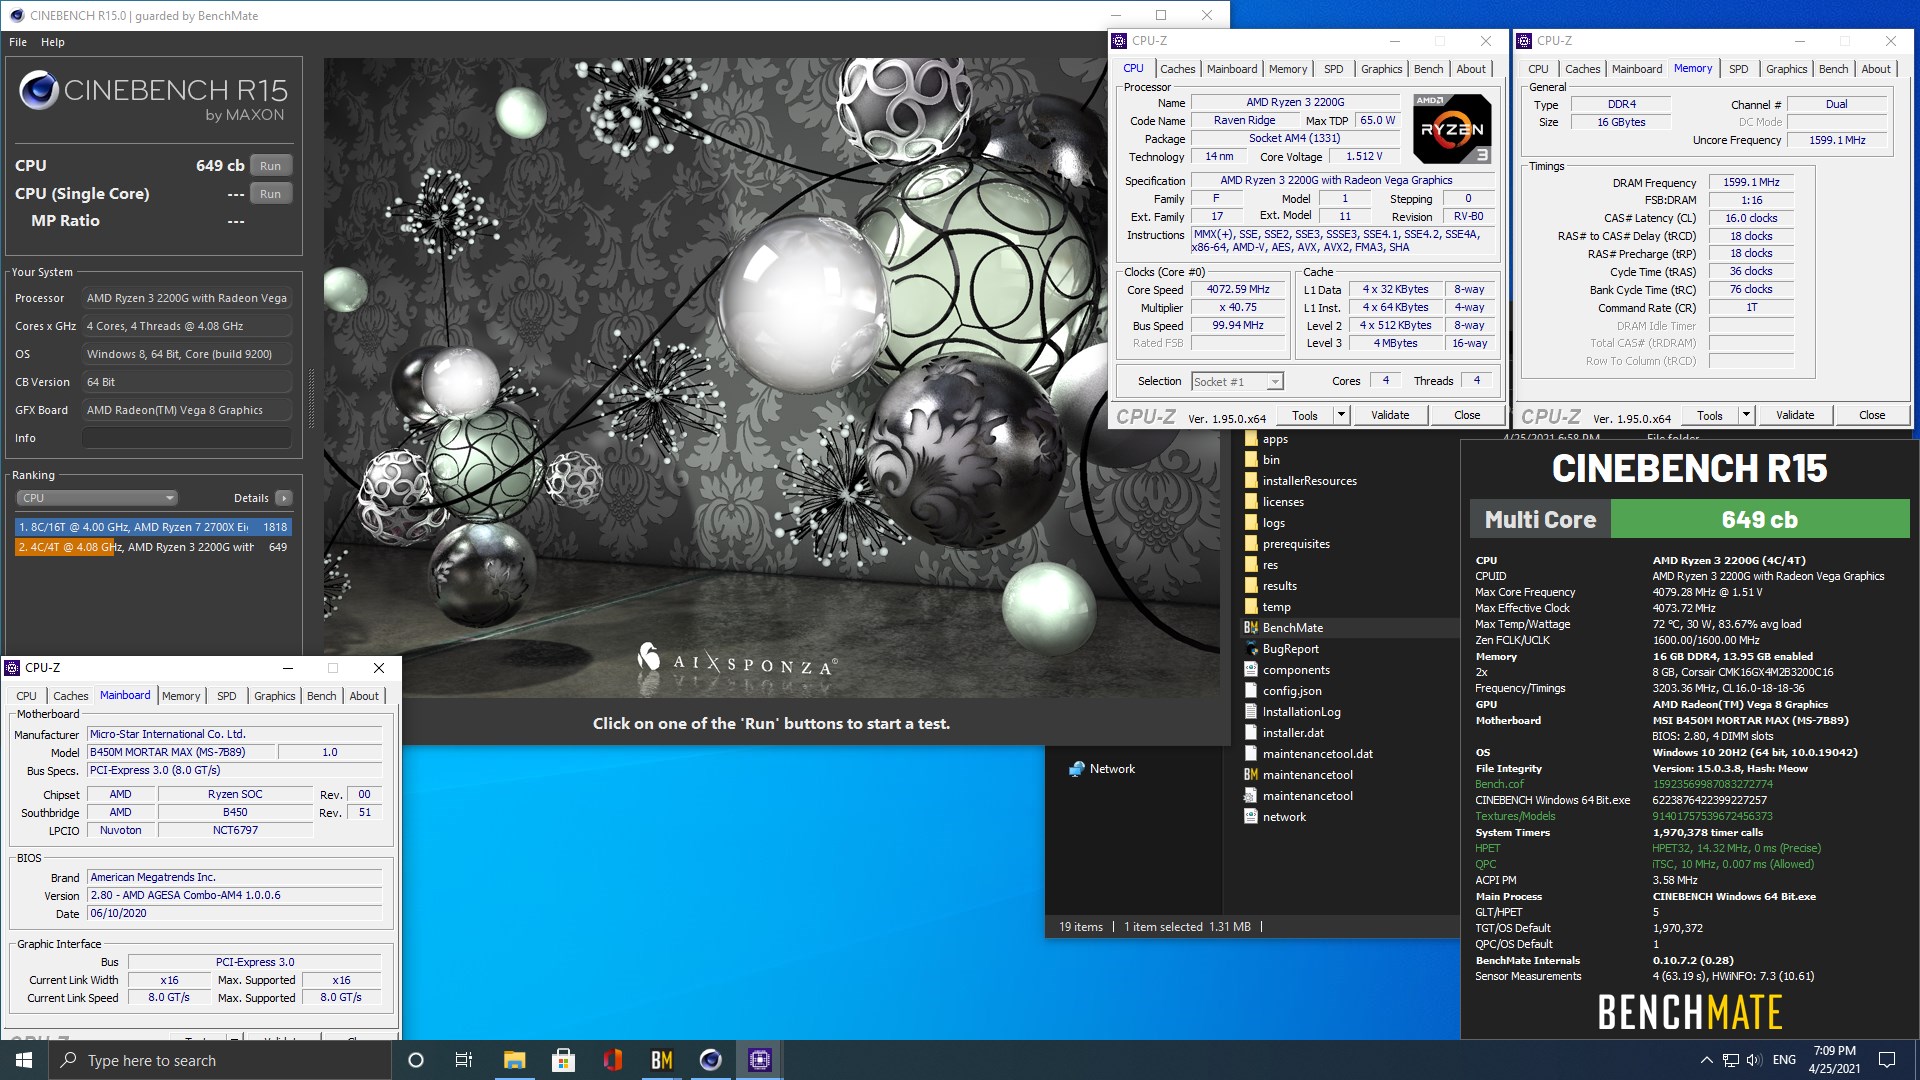Open File Explorer from the taskbar

click(514, 1060)
